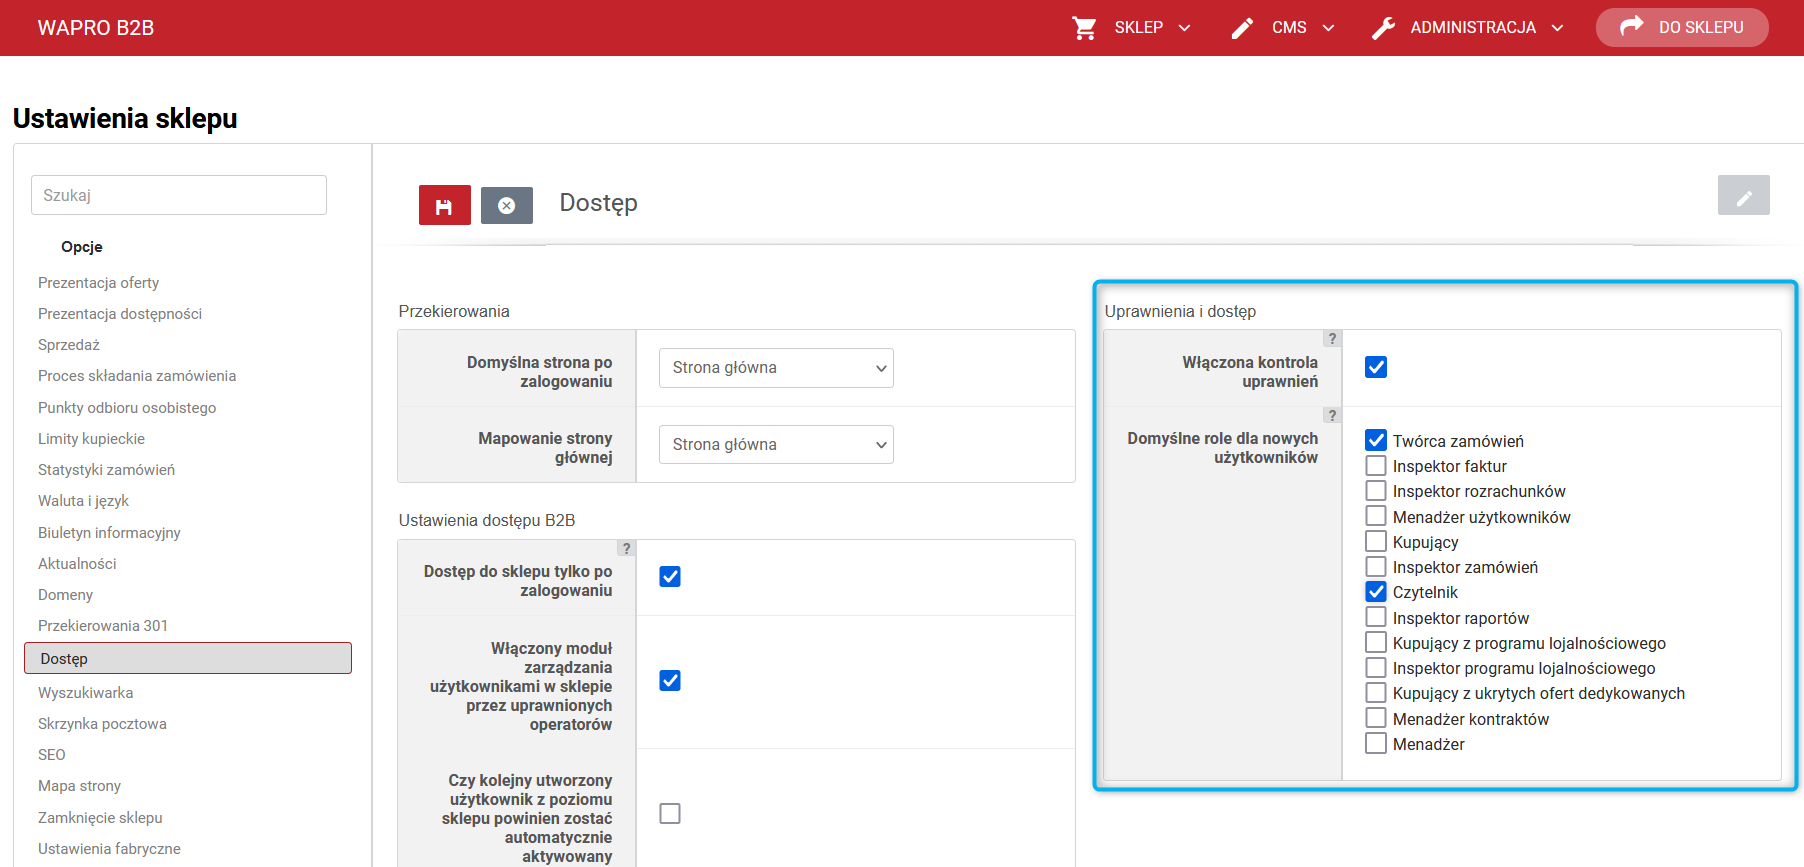Enable the Inspektor faktur role checkbox
This screenshot has height=867, width=1804.
tap(1376, 466)
